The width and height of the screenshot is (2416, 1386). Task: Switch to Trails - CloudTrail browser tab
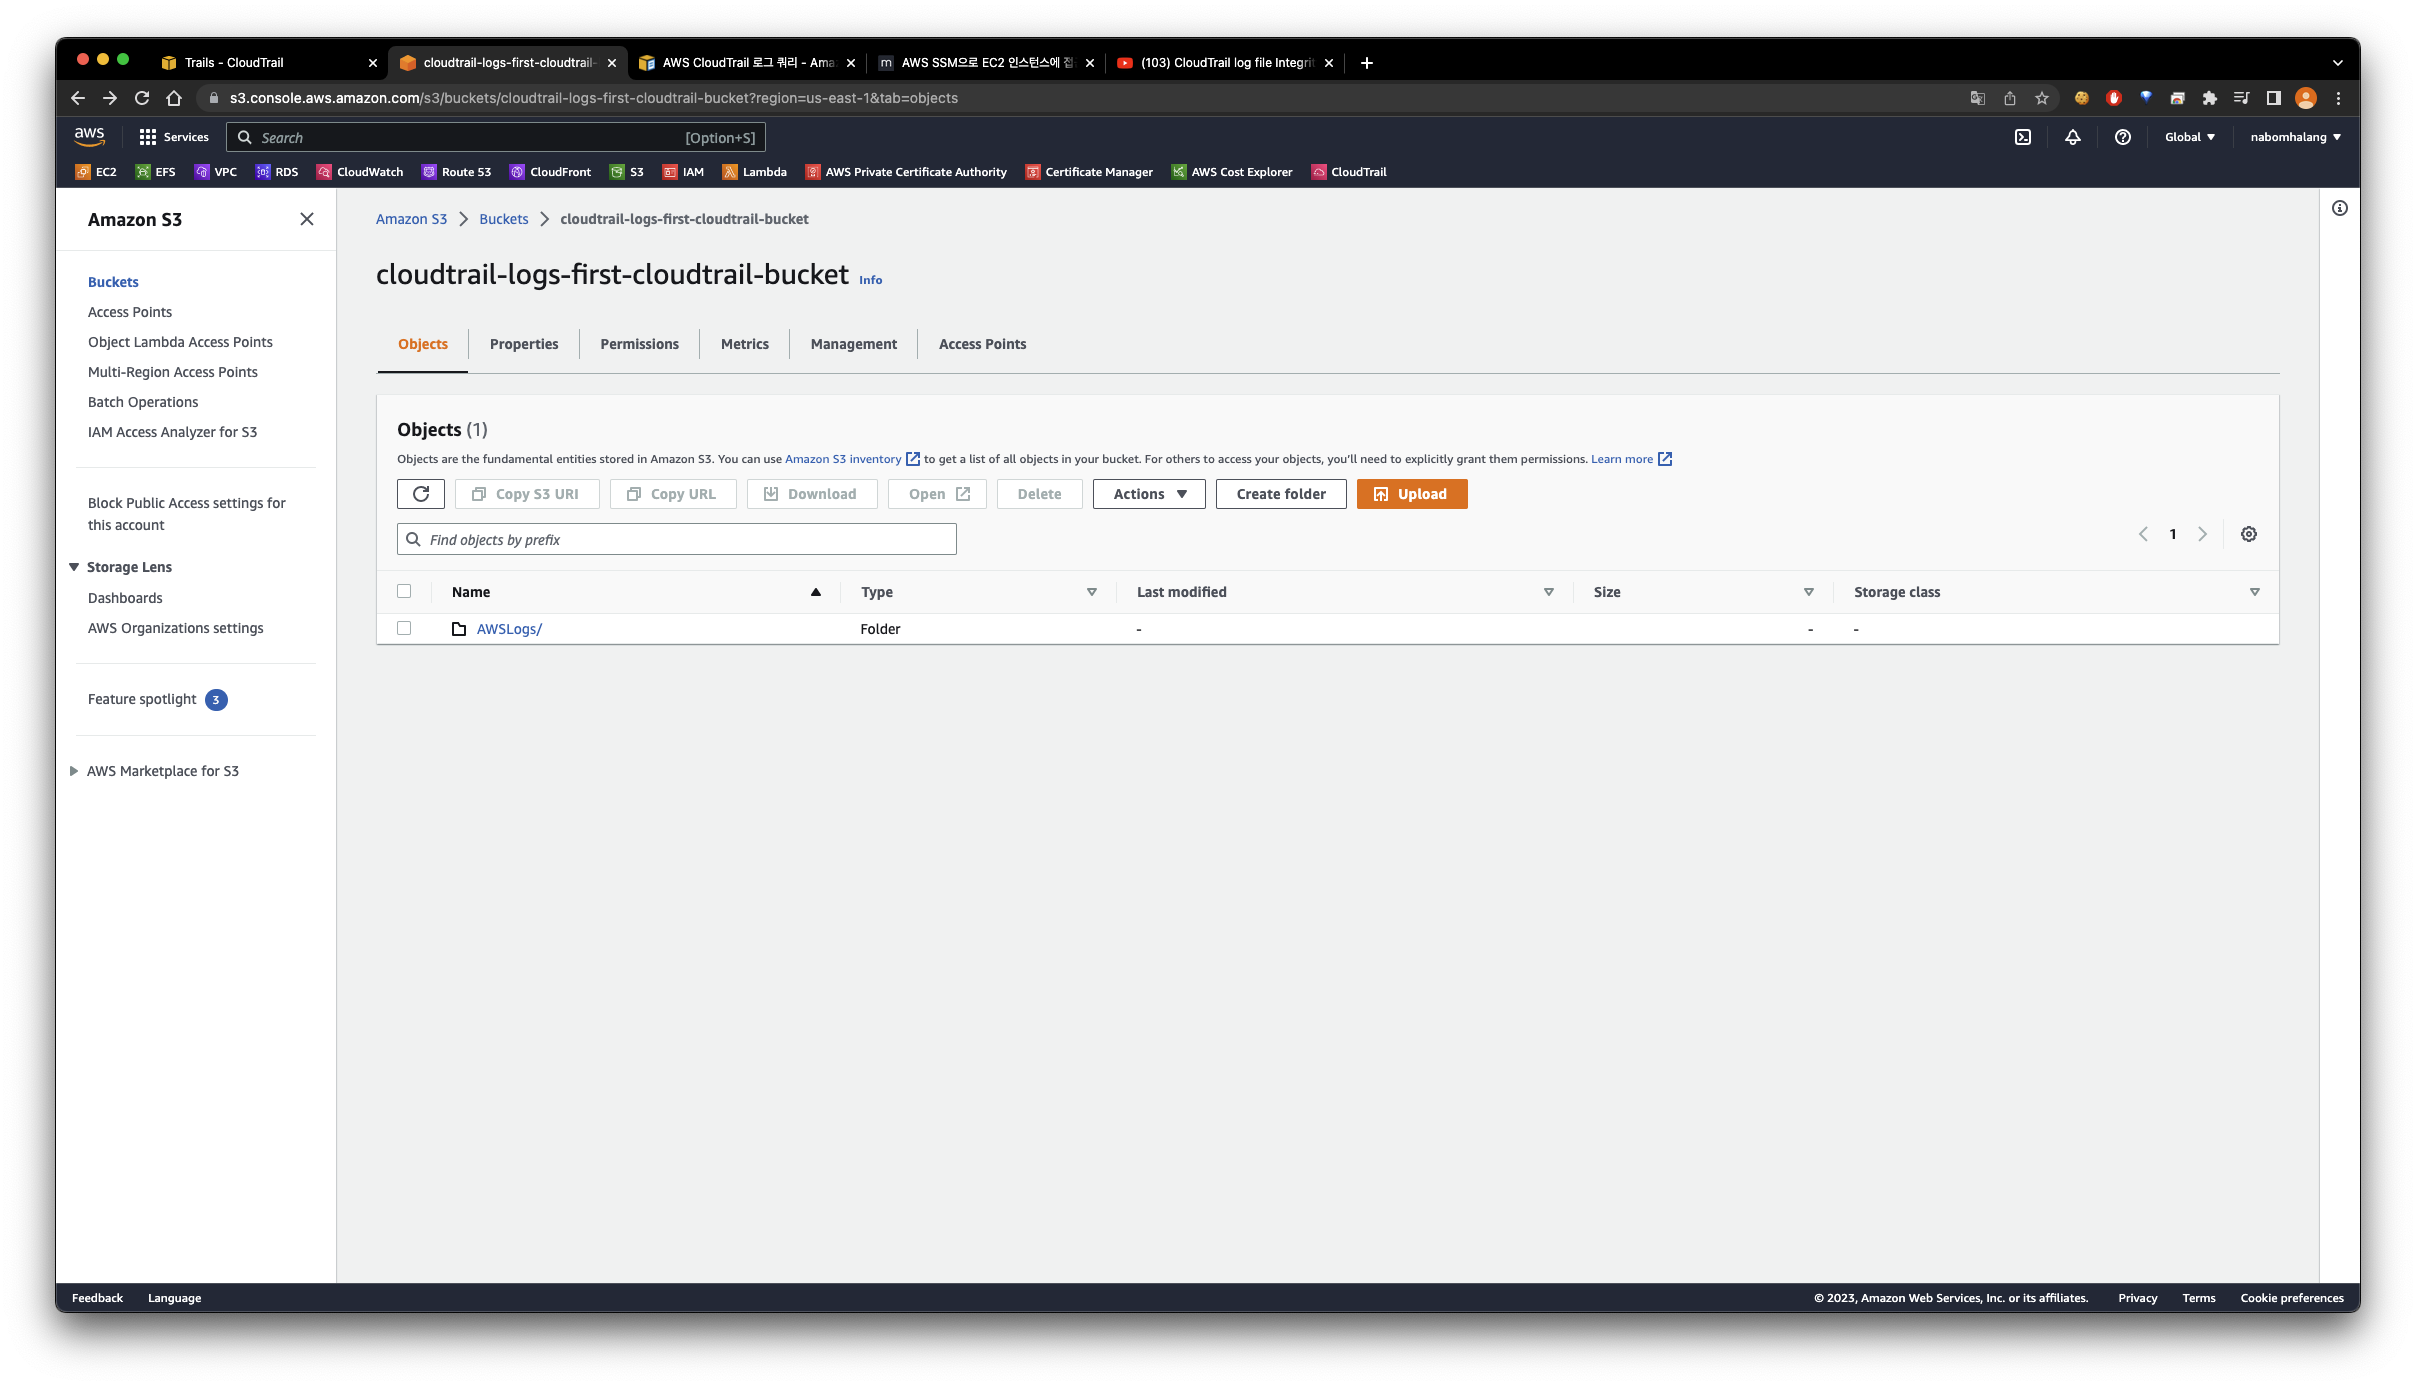268,62
